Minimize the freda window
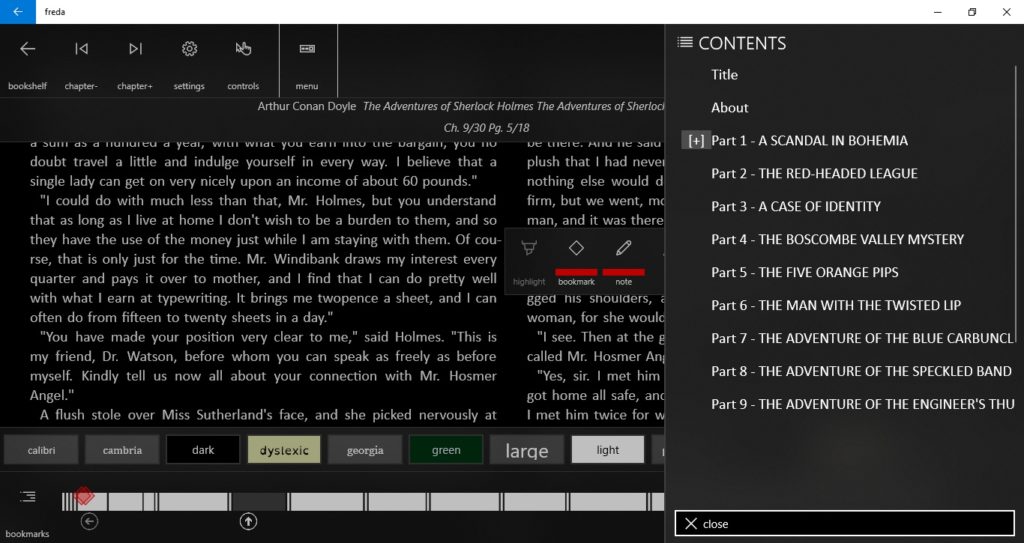The width and height of the screenshot is (1024, 543). [x=938, y=12]
